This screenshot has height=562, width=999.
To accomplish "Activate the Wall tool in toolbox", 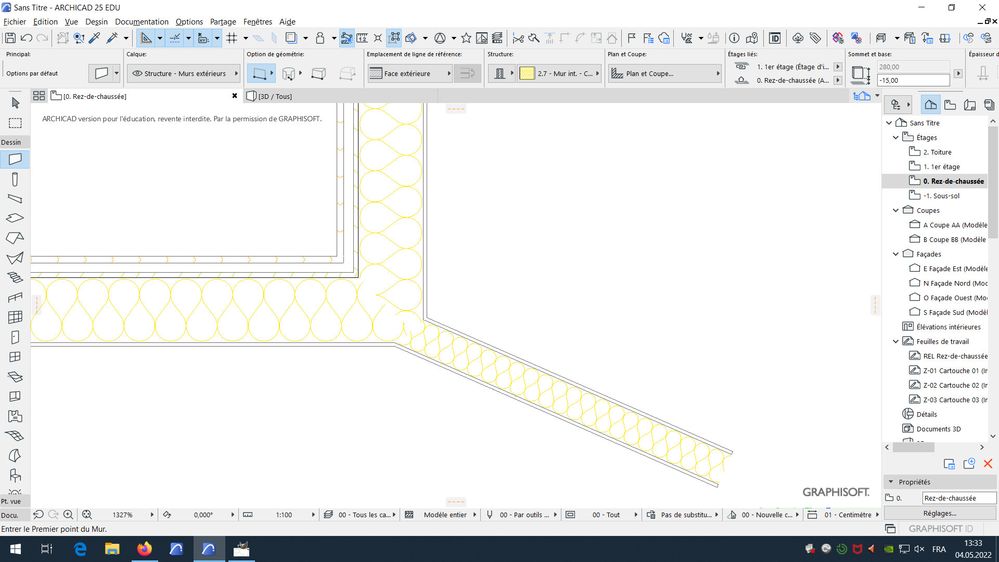I will [15, 159].
